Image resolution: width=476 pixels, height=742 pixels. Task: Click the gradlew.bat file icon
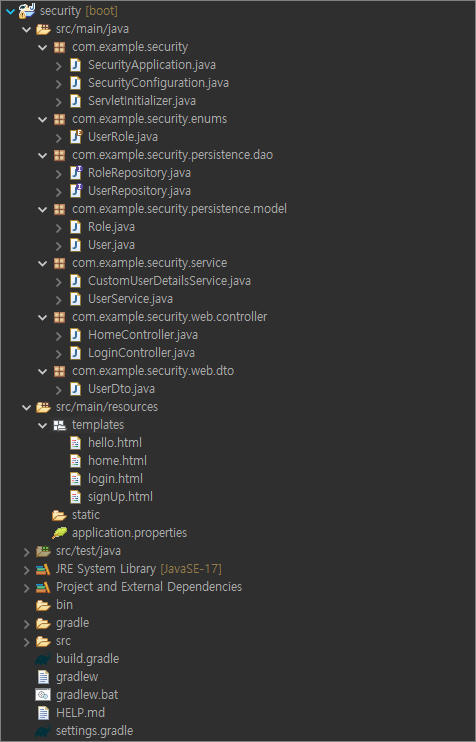[43, 695]
